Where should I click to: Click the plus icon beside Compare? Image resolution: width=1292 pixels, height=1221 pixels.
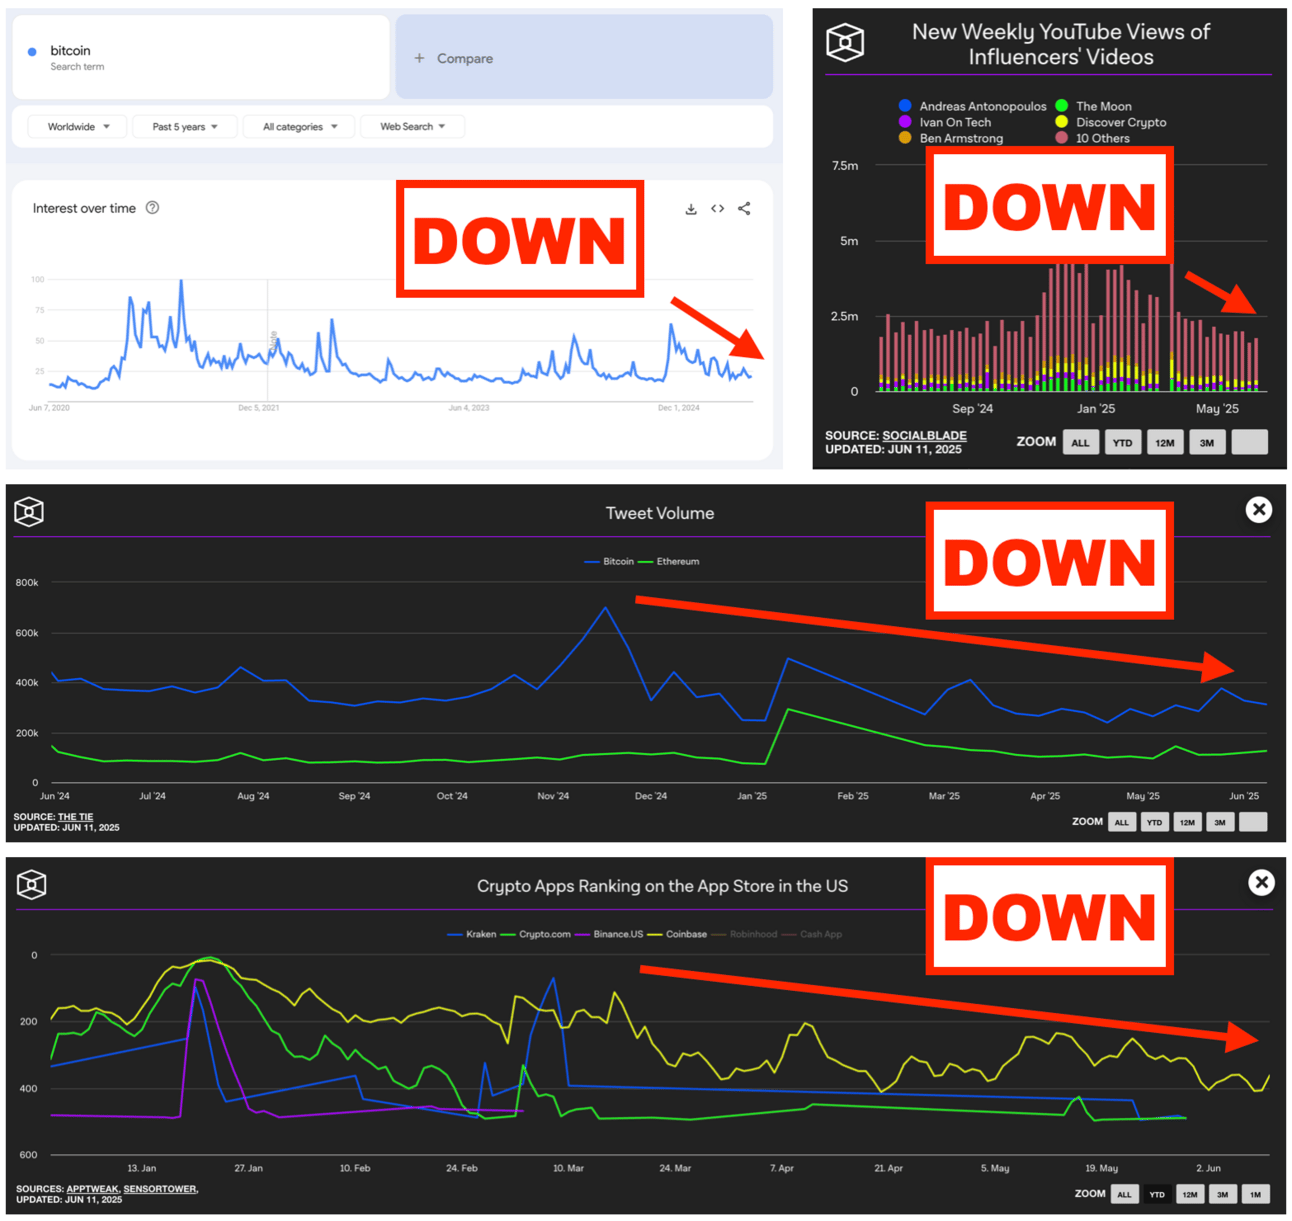click(x=419, y=58)
